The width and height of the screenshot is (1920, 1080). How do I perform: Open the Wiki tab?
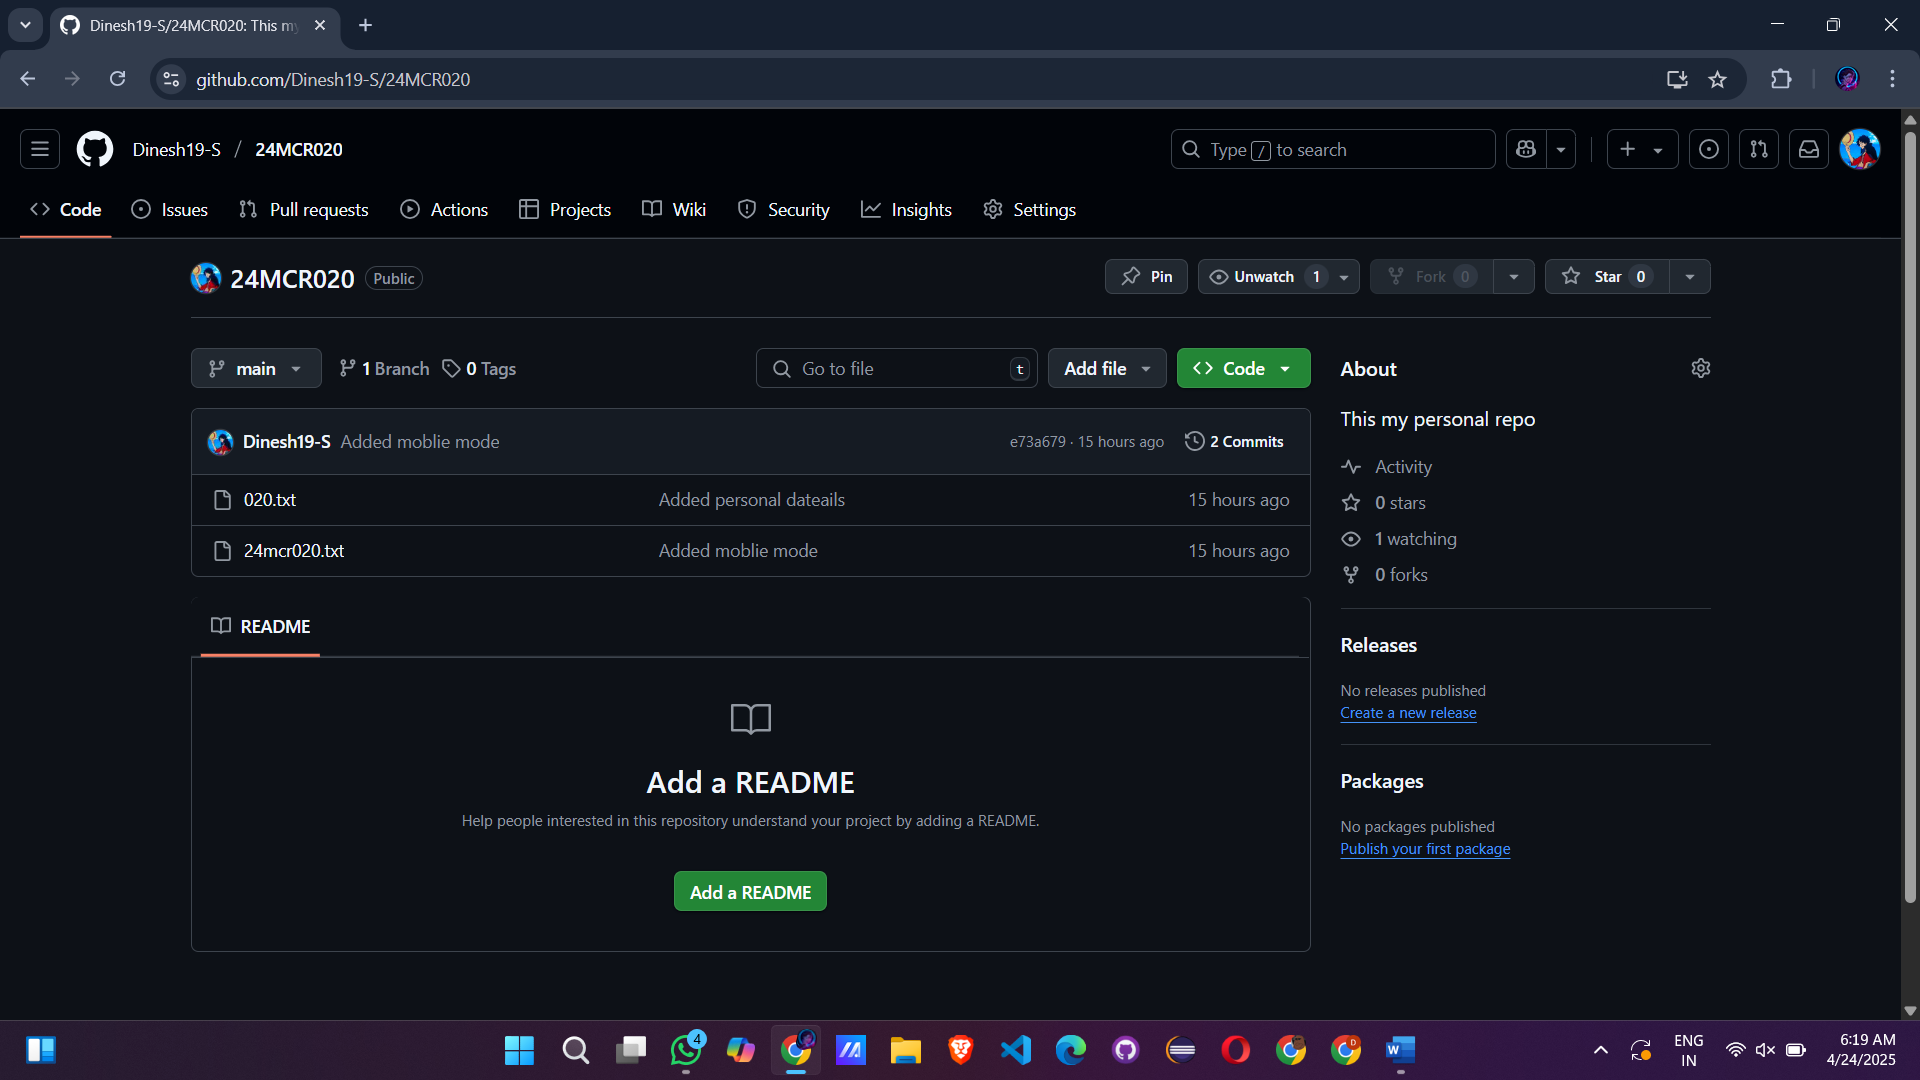674,210
